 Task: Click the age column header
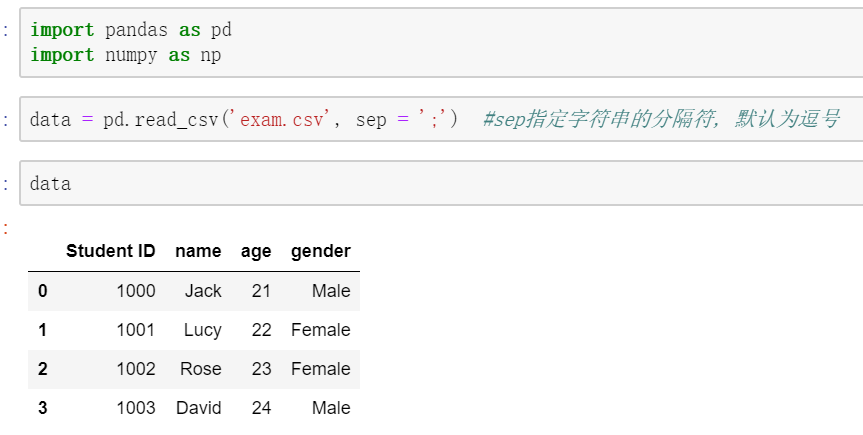pos(256,252)
